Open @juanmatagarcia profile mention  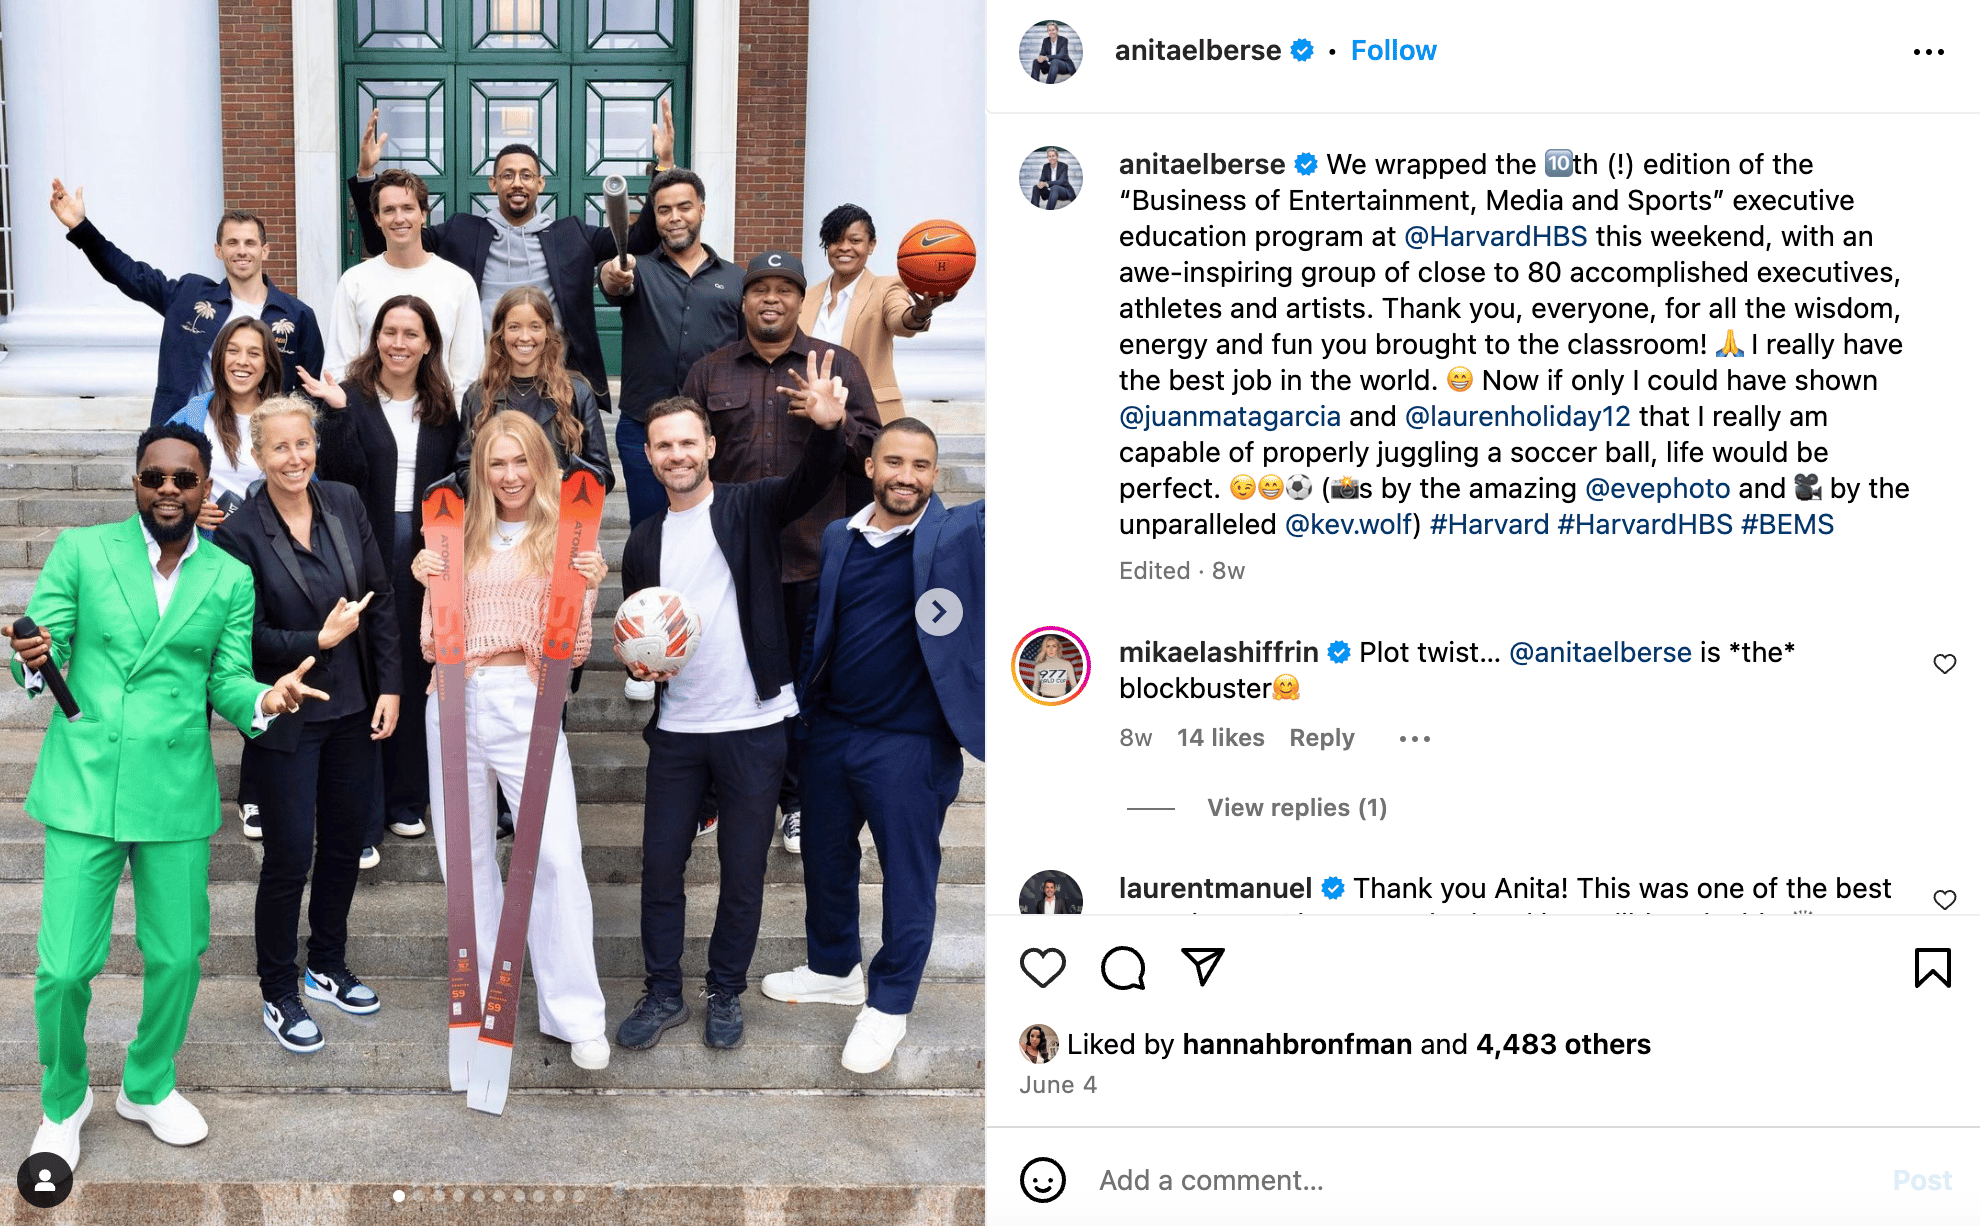1229,416
